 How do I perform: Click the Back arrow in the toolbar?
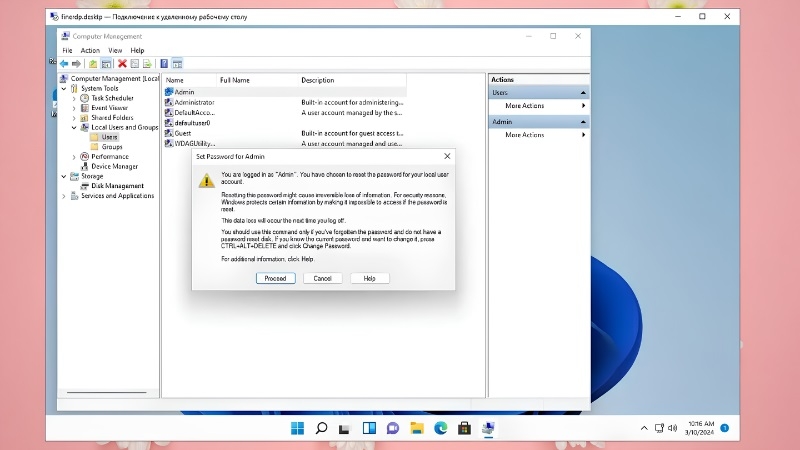point(64,64)
